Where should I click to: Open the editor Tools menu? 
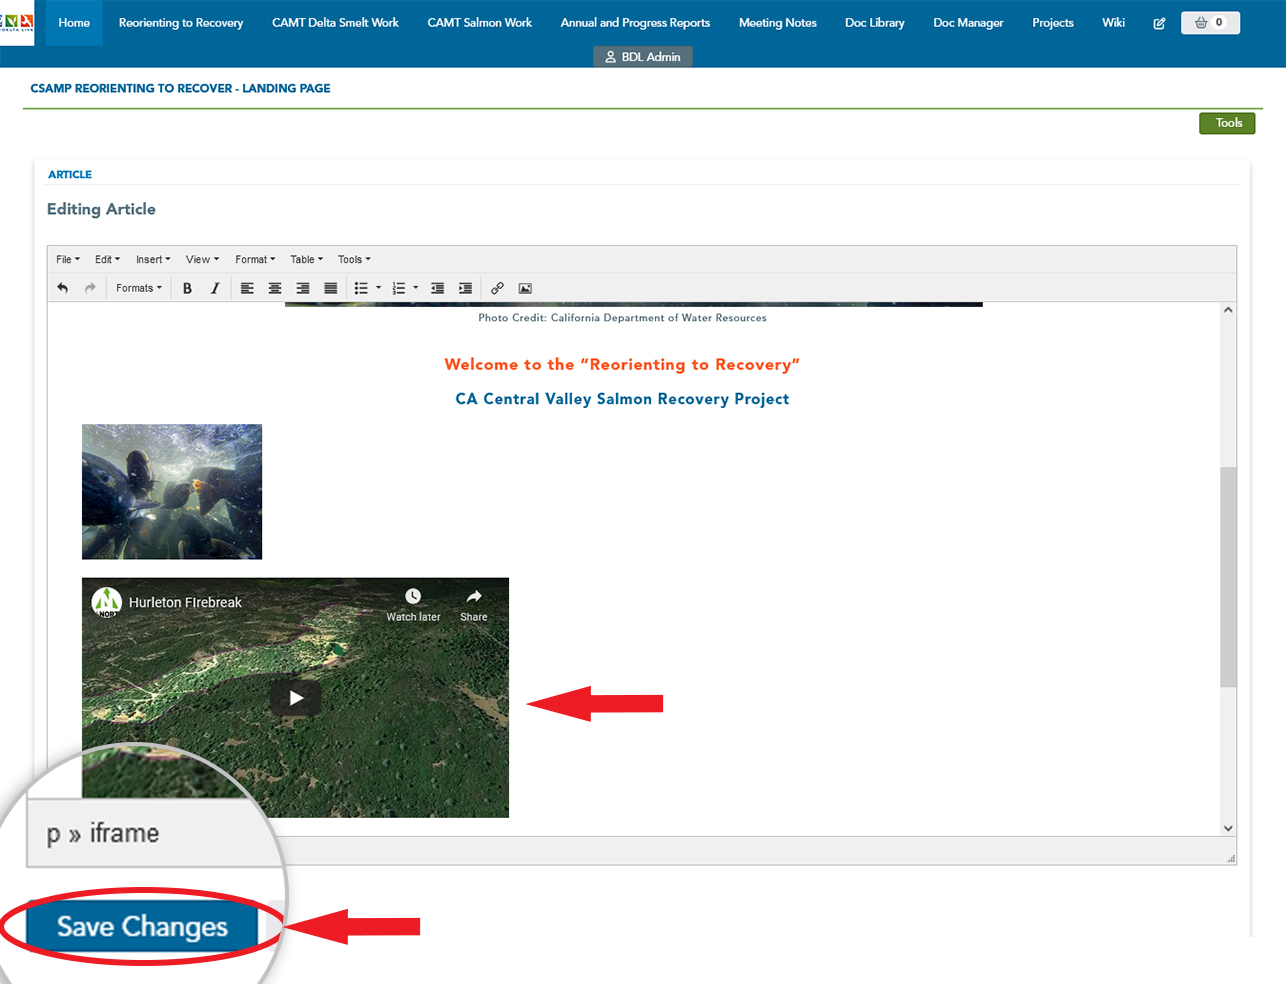[x=354, y=259]
